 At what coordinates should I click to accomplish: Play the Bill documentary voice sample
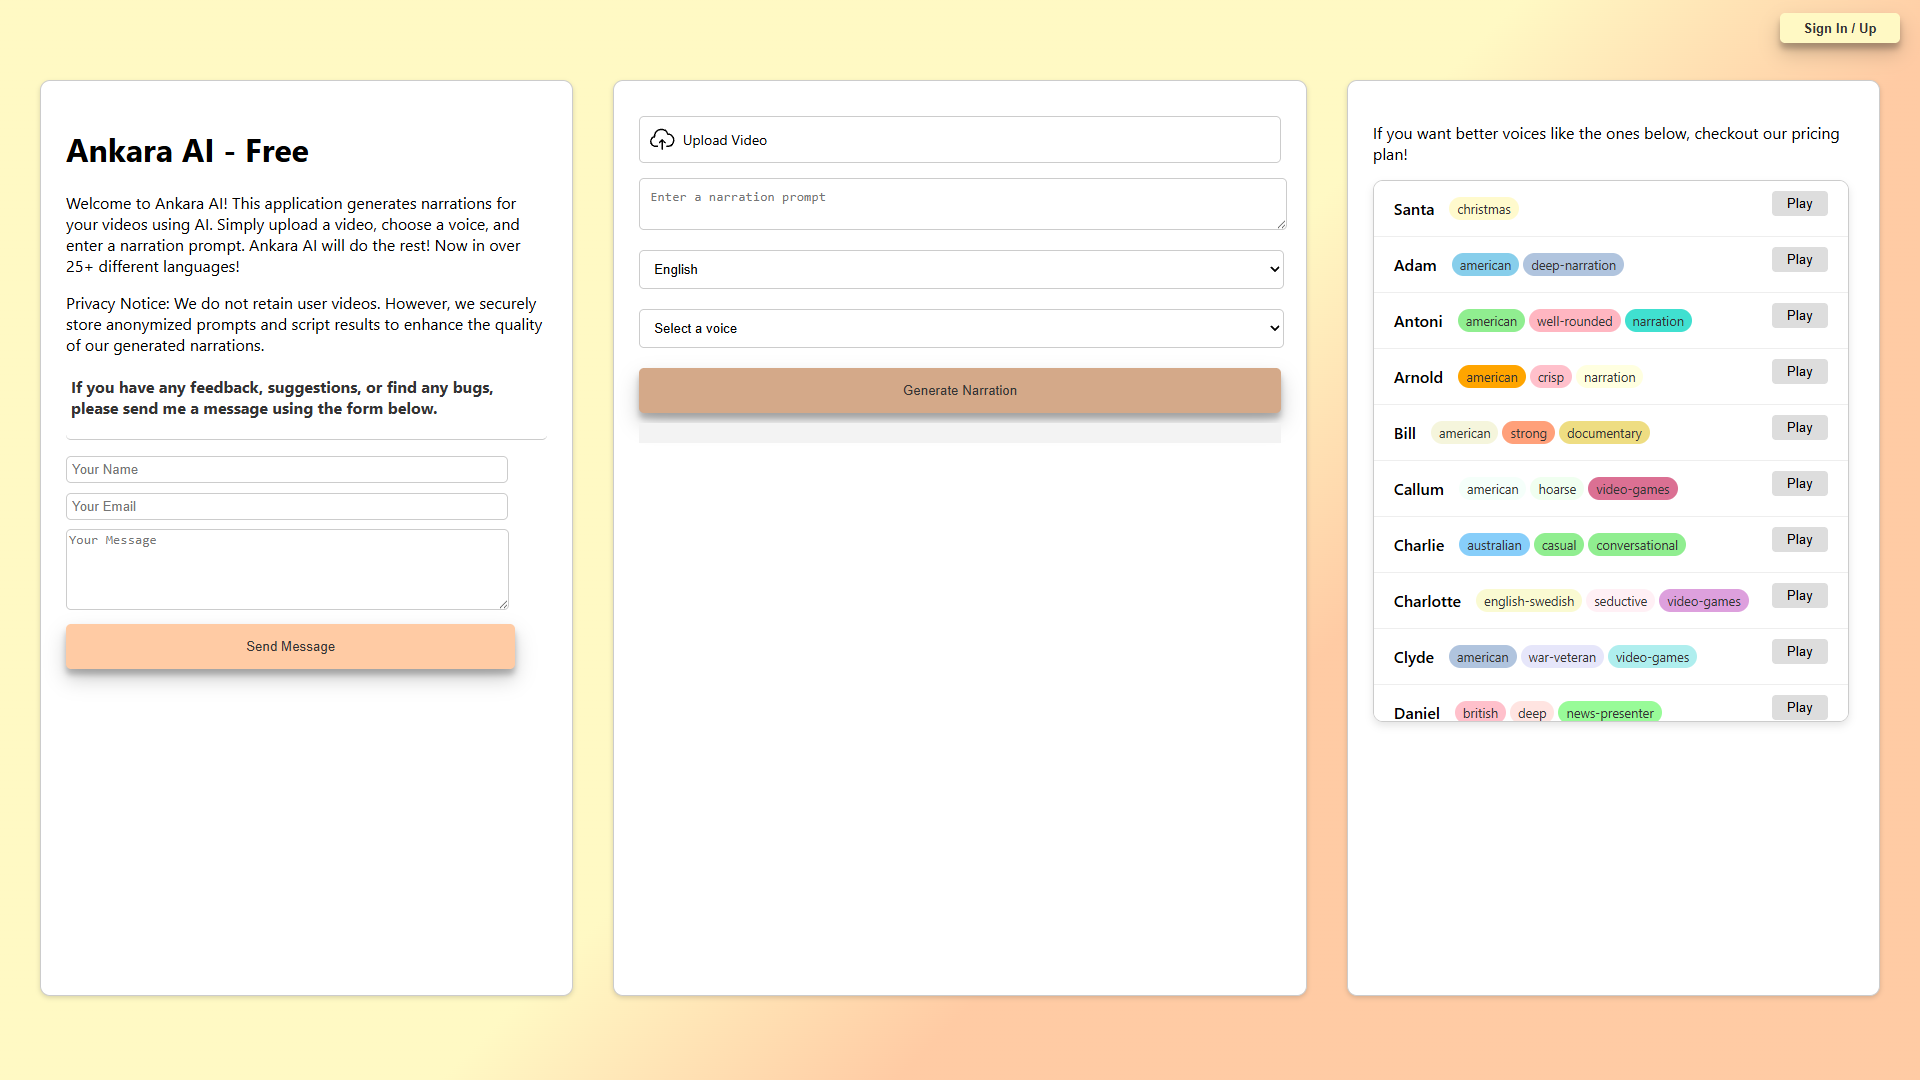[x=1799, y=428]
